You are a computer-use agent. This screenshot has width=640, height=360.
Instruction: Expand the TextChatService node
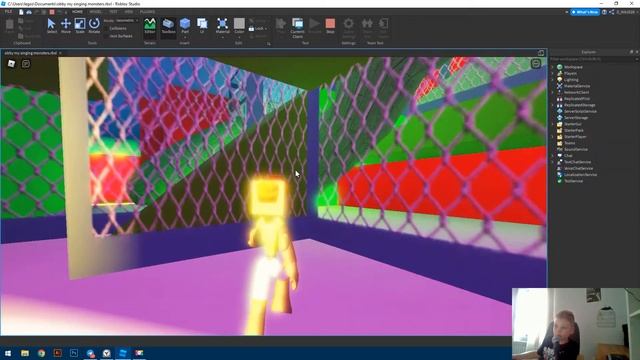553,162
